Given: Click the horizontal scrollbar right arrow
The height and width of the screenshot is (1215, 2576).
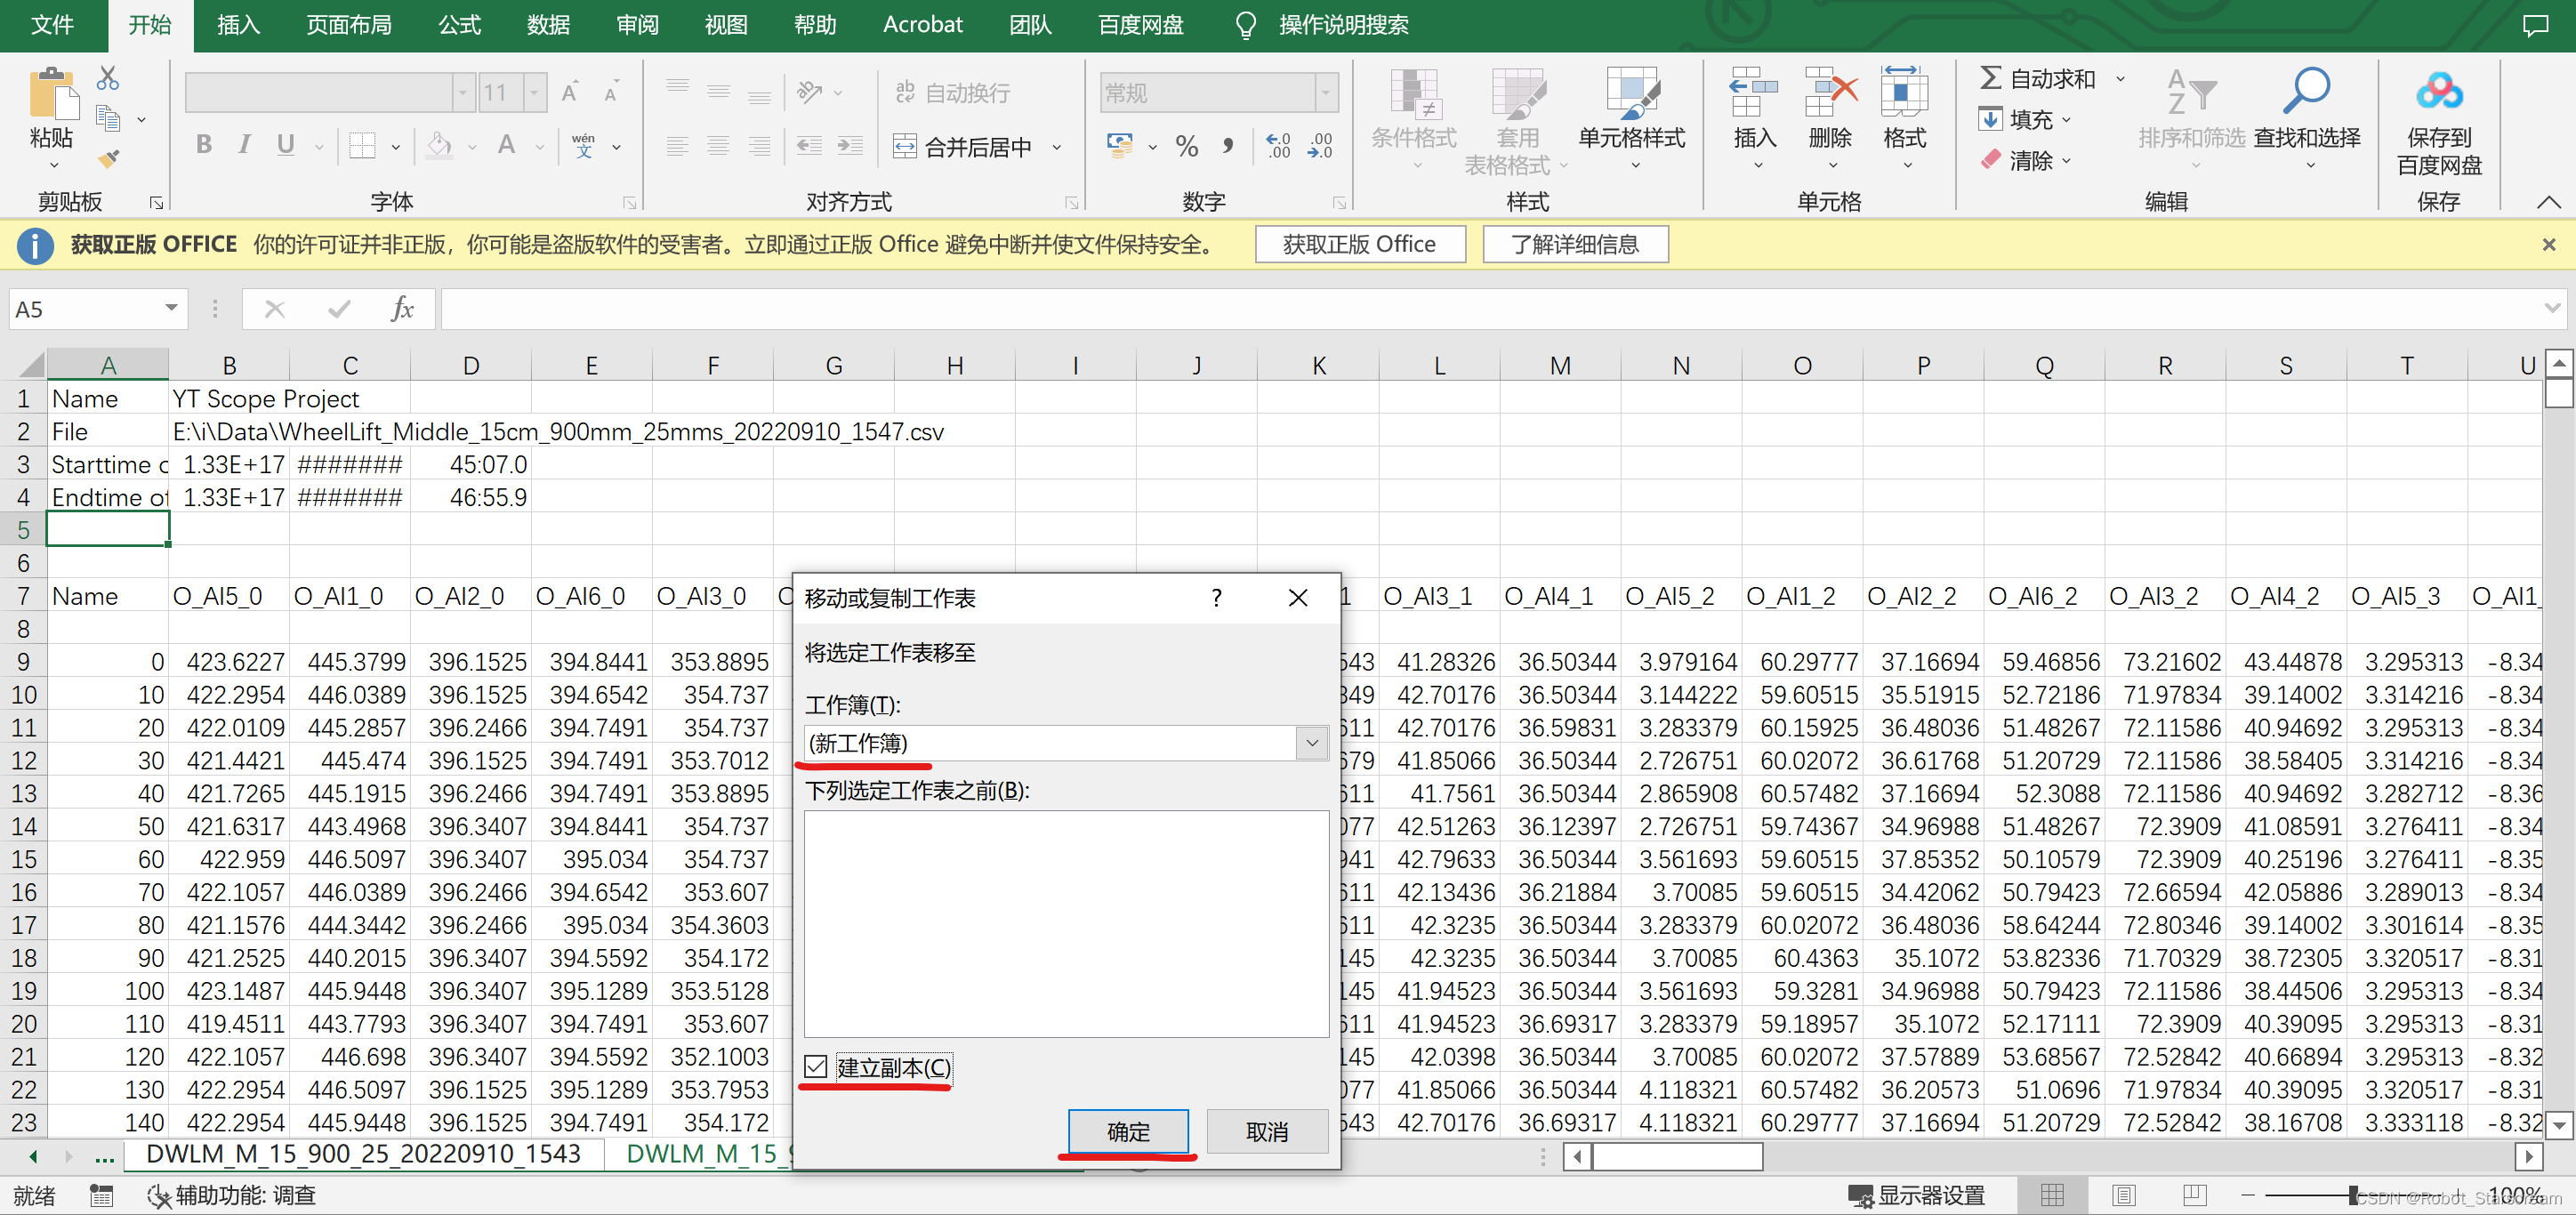Looking at the screenshot, I should 2529,1157.
